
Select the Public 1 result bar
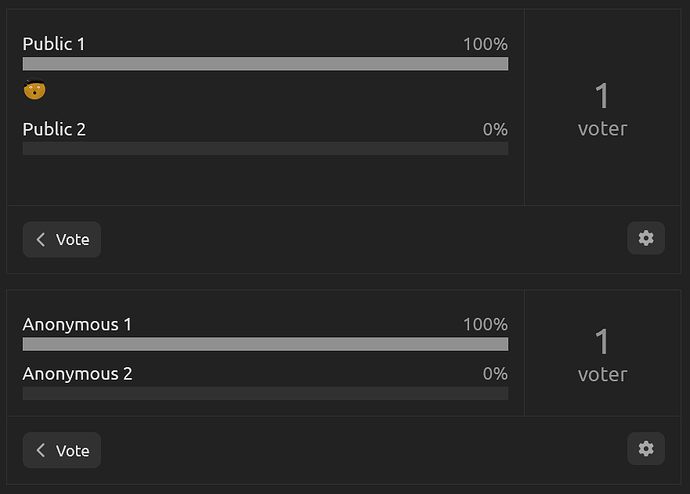(x=265, y=64)
